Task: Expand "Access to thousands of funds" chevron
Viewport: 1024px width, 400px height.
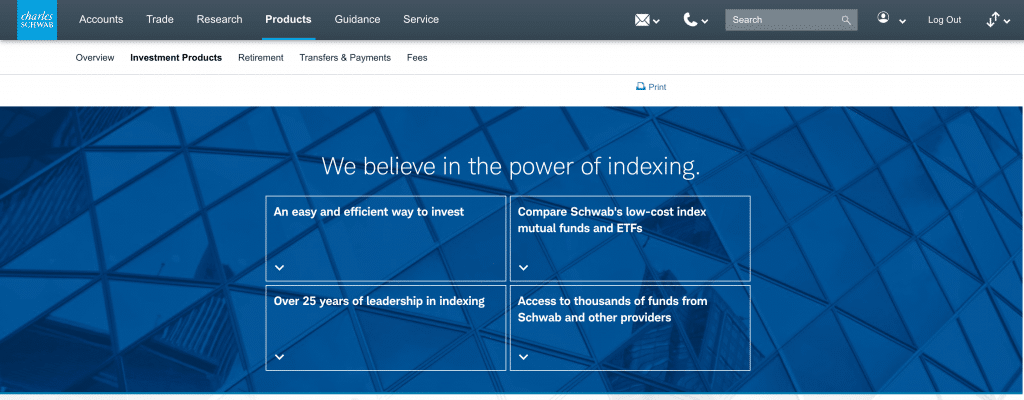Action: click(x=523, y=357)
